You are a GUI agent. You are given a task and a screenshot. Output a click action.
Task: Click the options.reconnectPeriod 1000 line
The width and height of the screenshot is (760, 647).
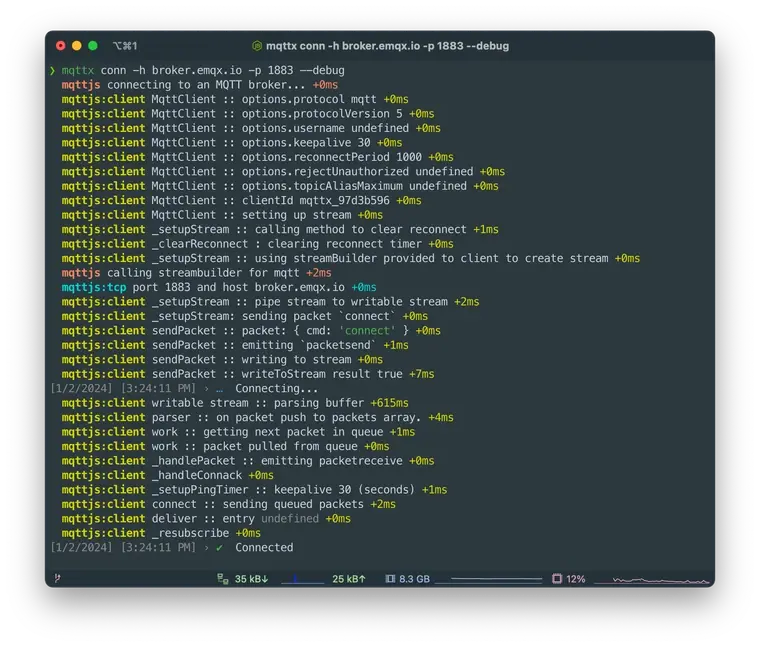click(x=257, y=158)
